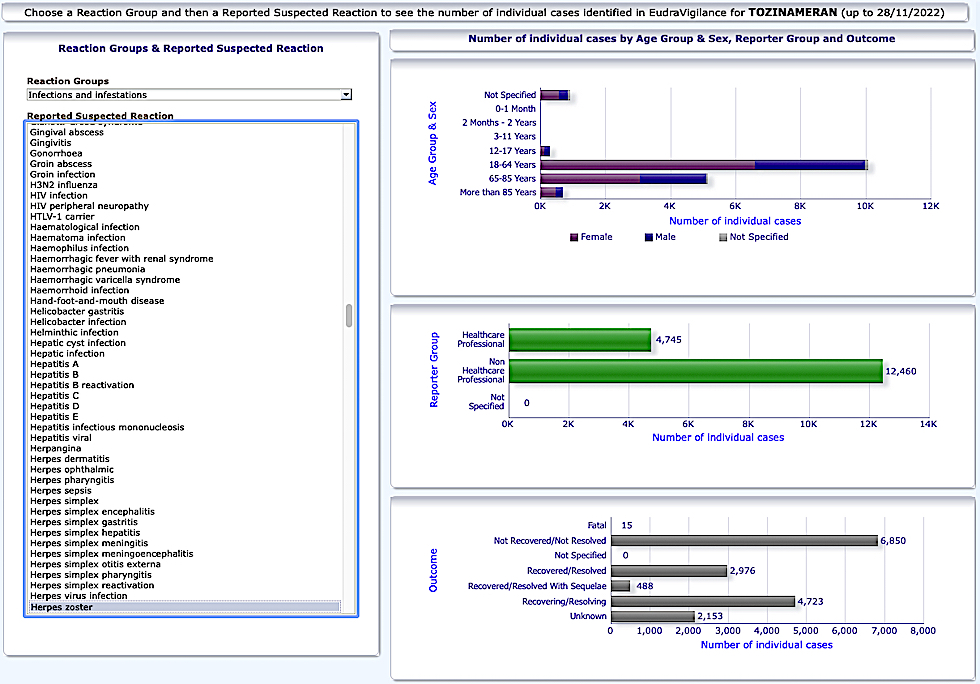Click the Male legend color square

coord(649,238)
